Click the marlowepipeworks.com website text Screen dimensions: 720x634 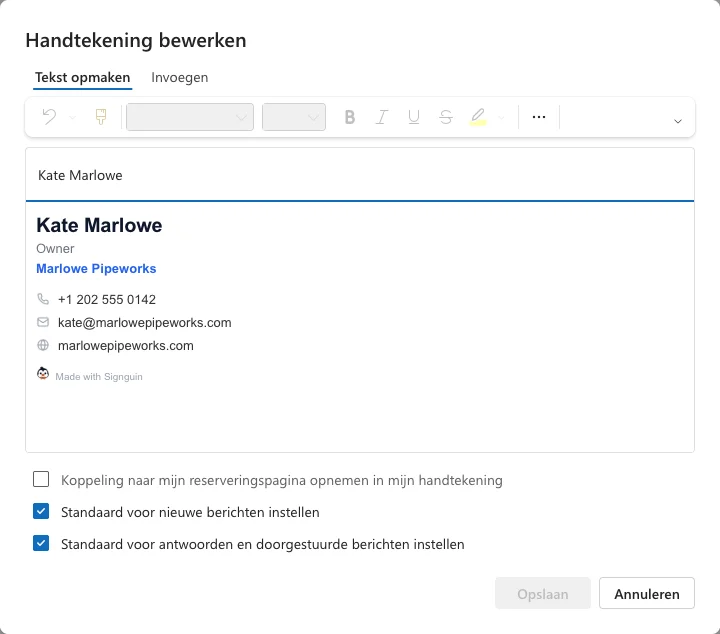pyautogui.click(x=126, y=346)
